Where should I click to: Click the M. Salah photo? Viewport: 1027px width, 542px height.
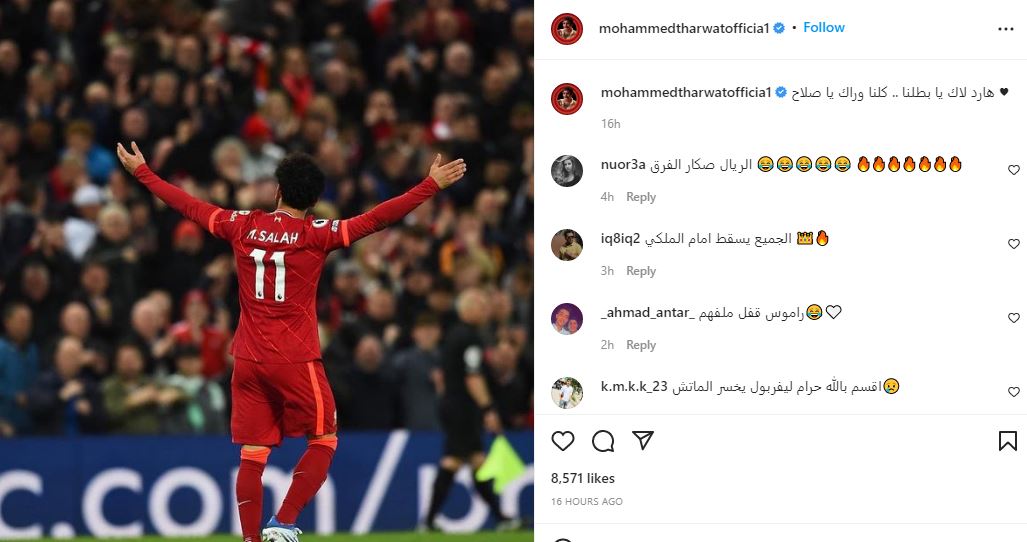(267, 271)
